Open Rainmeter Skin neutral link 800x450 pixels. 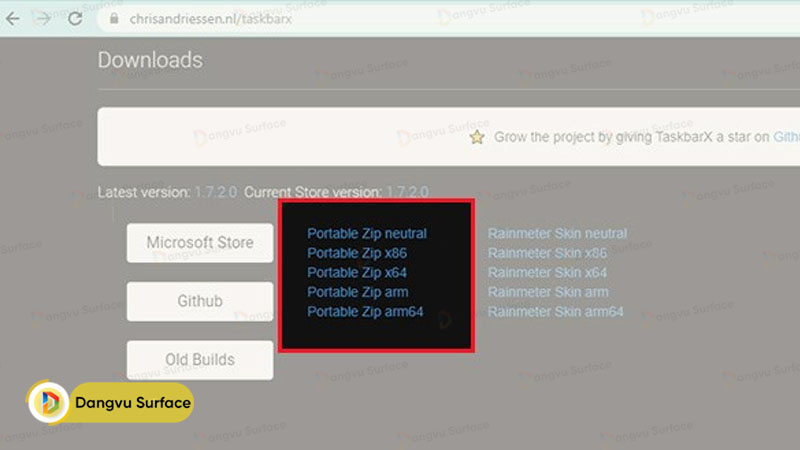pos(557,234)
